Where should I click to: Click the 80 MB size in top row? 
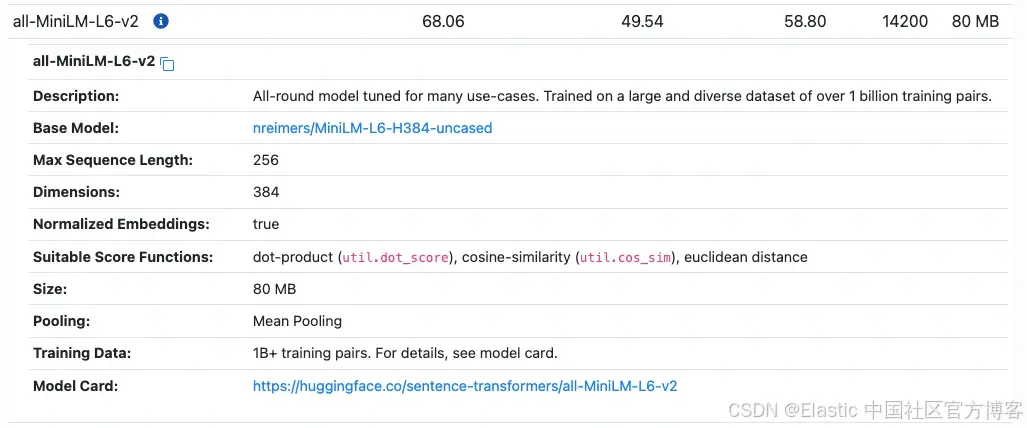point(975,22)
